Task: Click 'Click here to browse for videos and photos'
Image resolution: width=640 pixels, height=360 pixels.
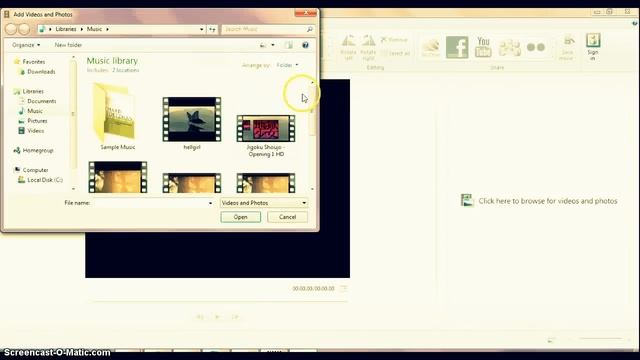Action: click(539, 201)
